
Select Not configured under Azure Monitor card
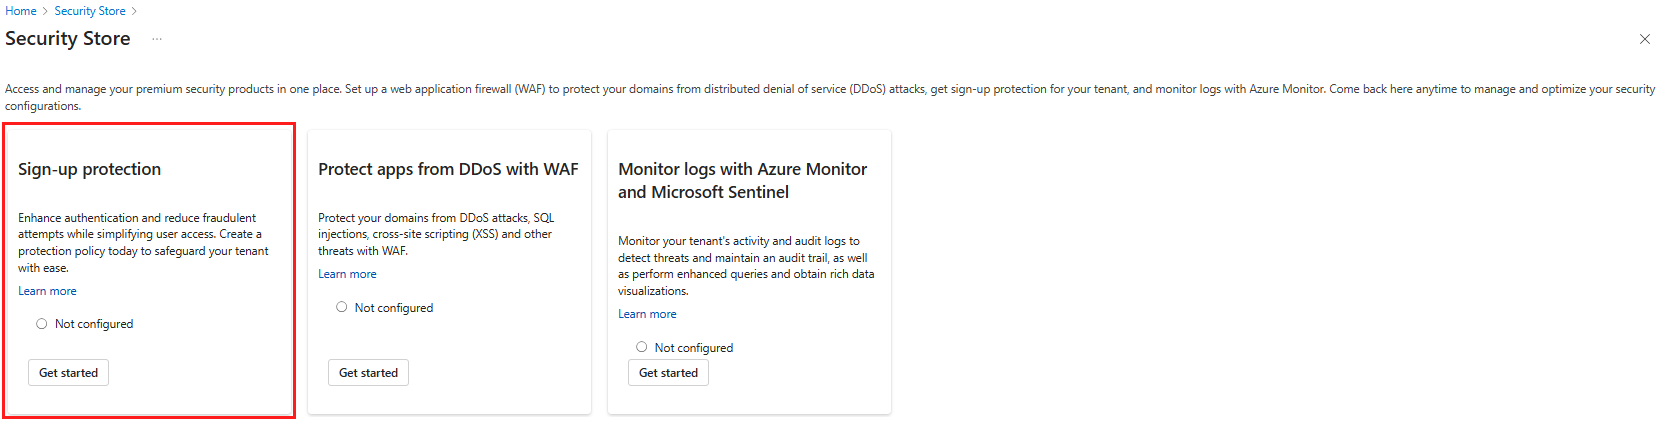642,347
